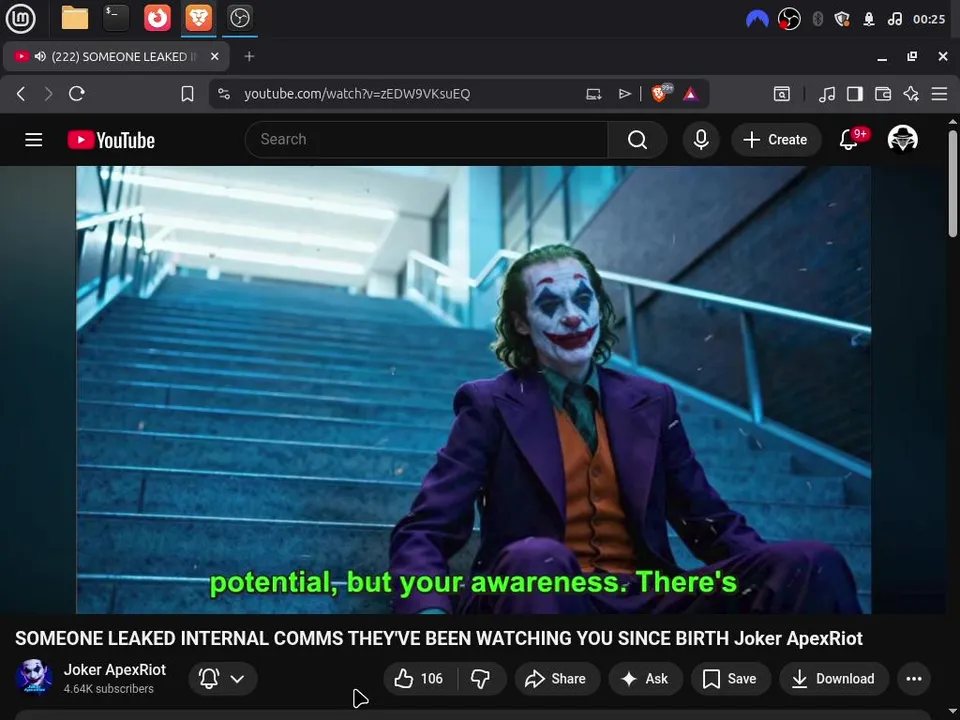Open Brave Wallet
This screenshot has width=960, height=720.
click(x=883, y=94)
